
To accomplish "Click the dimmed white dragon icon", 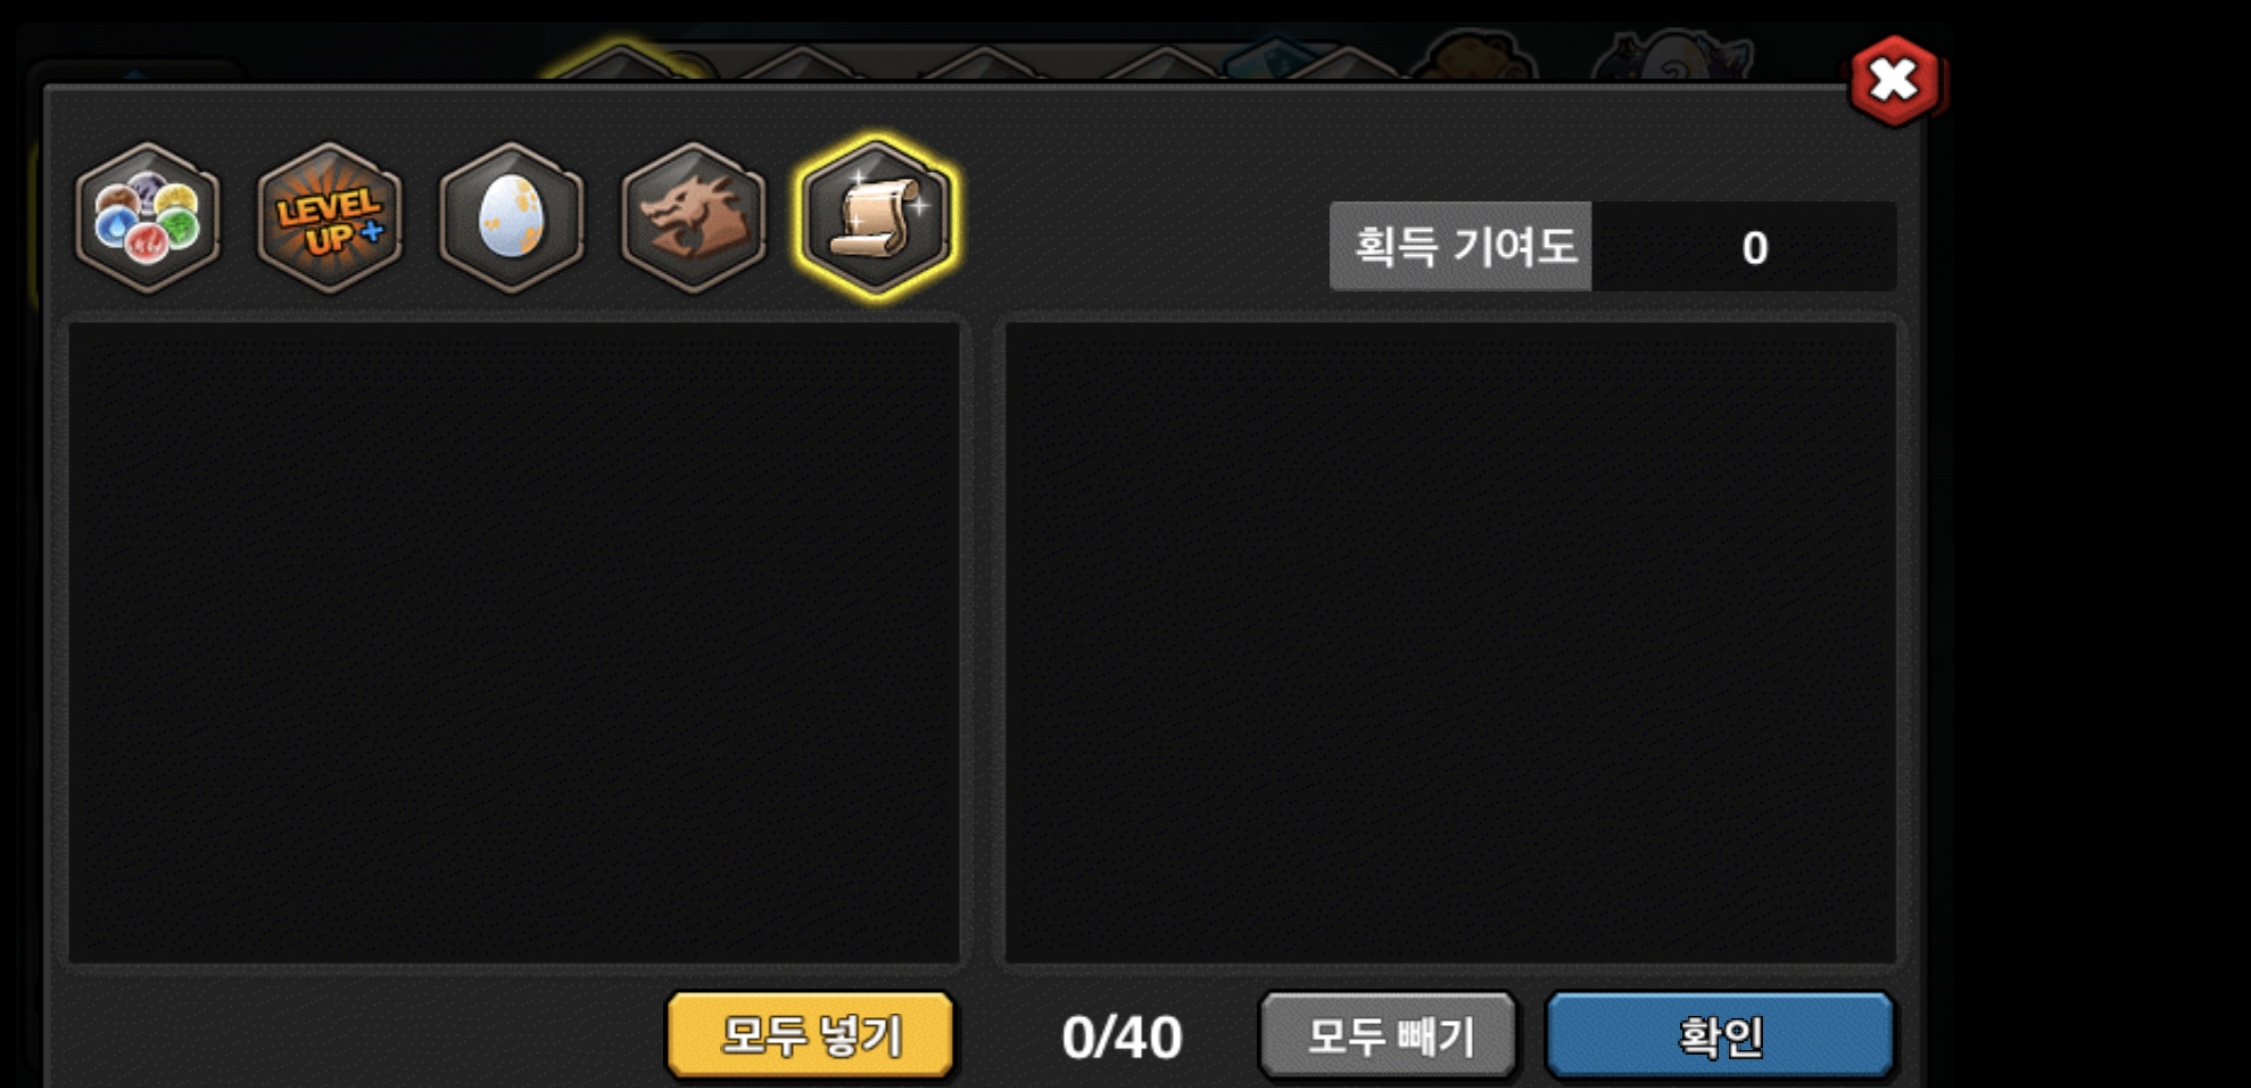I will click(1670, 56).
